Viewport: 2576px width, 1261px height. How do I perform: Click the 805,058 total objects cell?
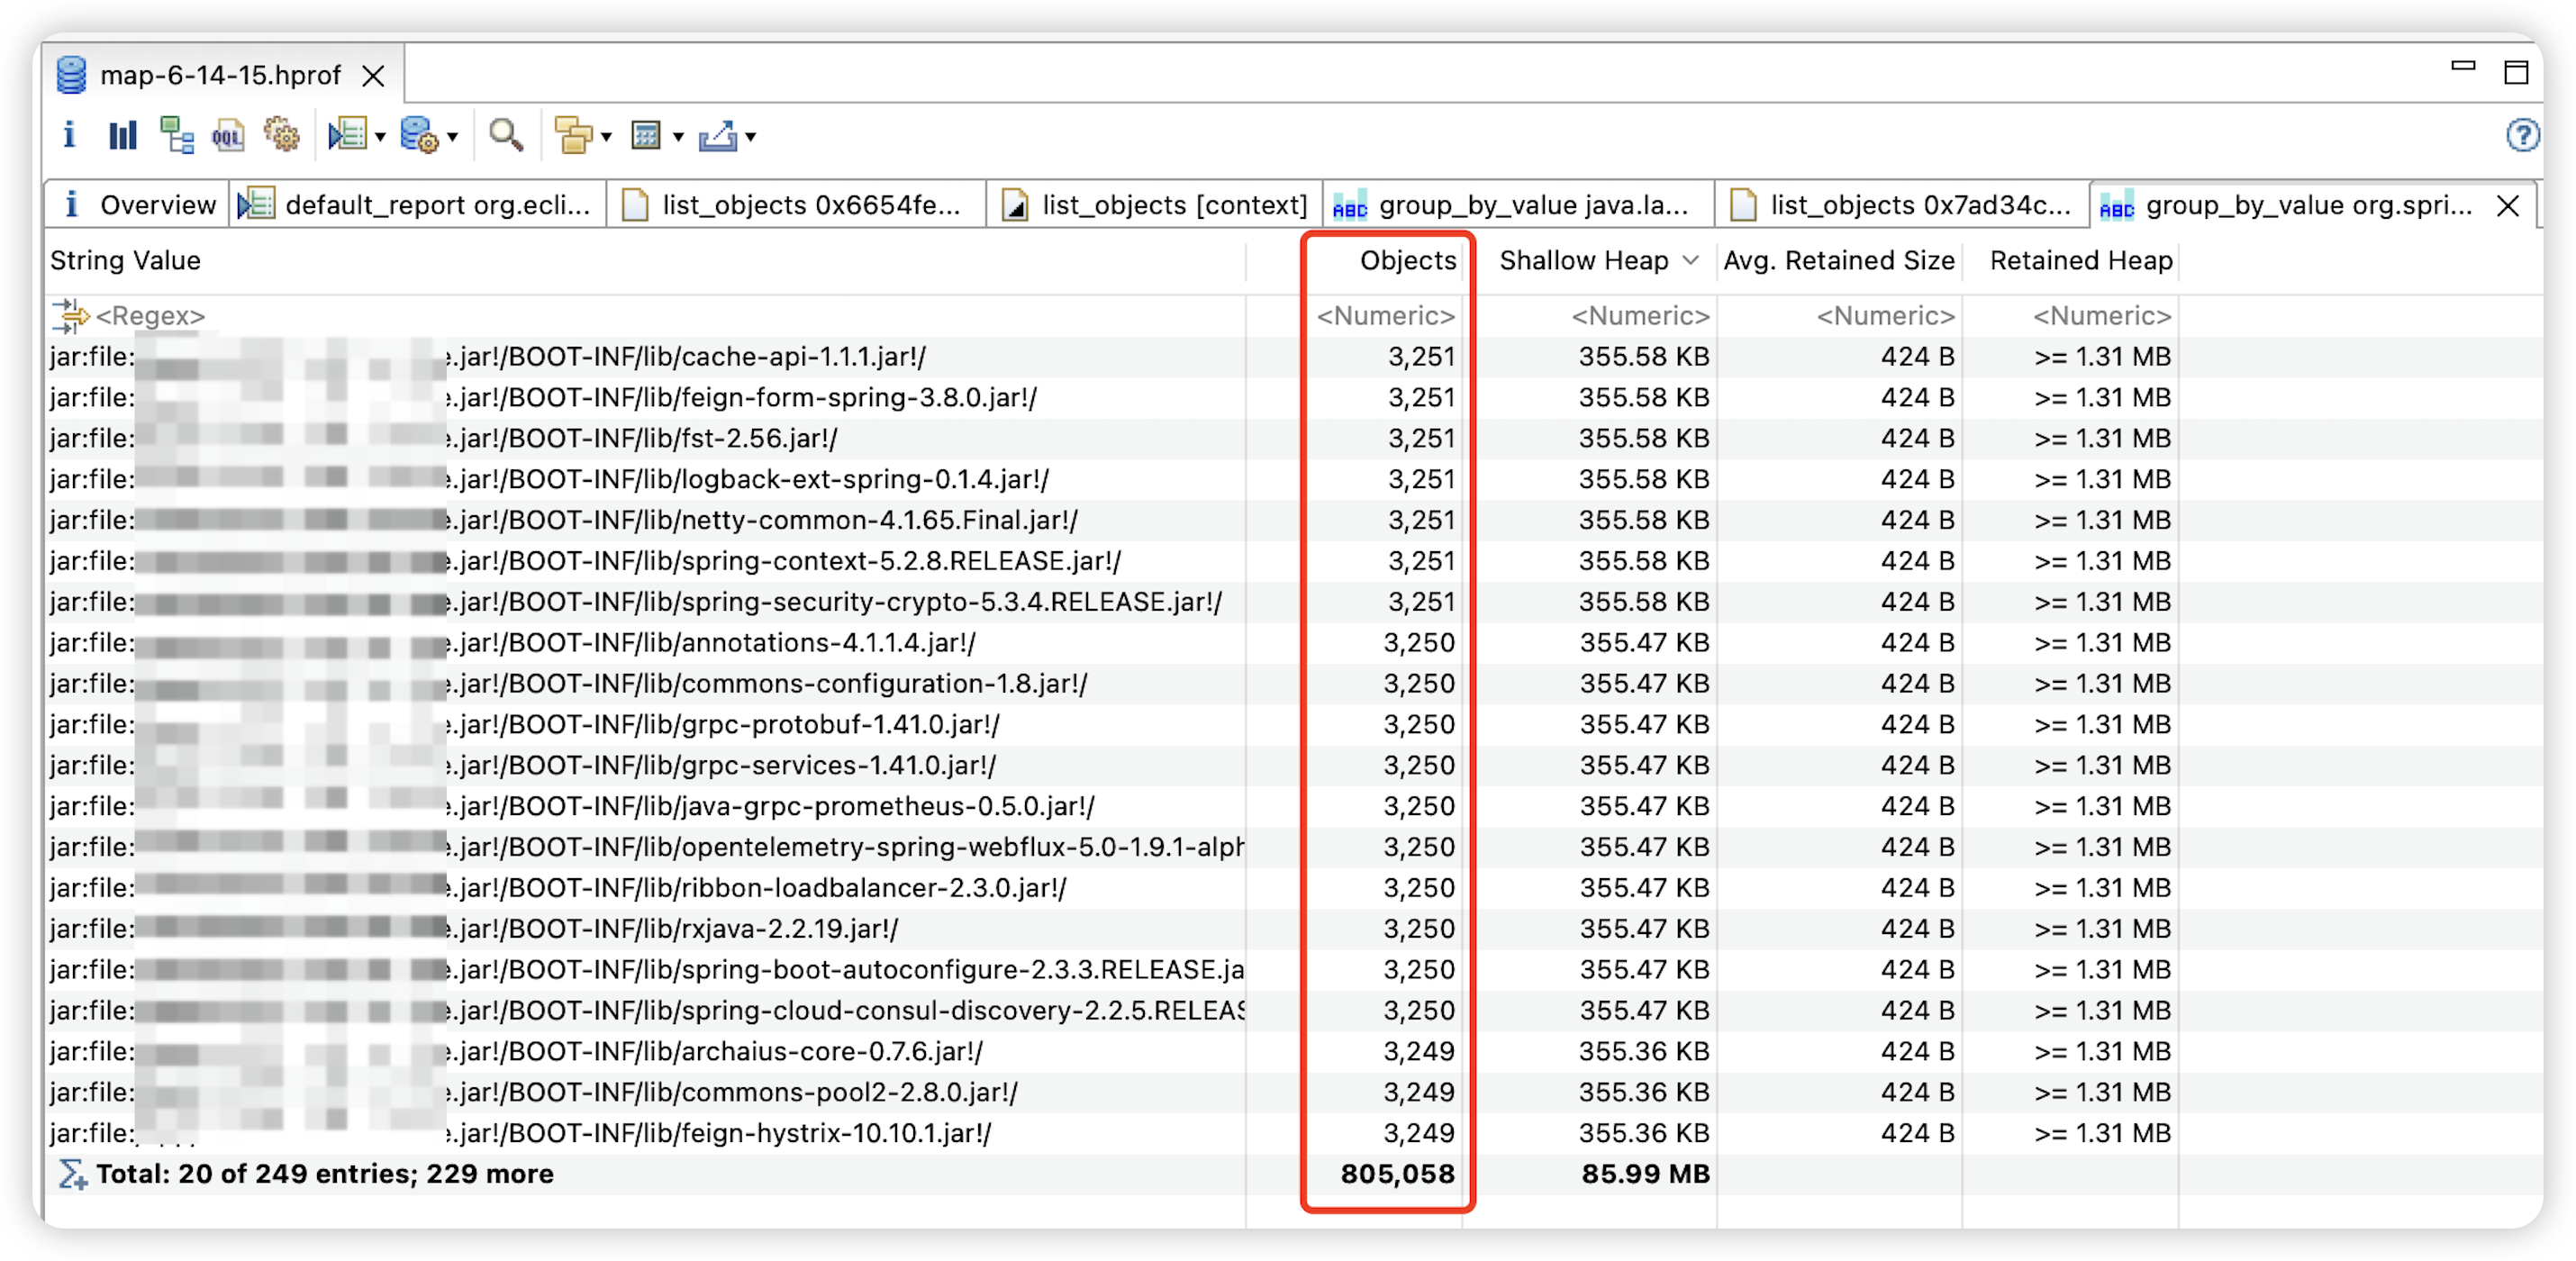click(1397, 1174)
